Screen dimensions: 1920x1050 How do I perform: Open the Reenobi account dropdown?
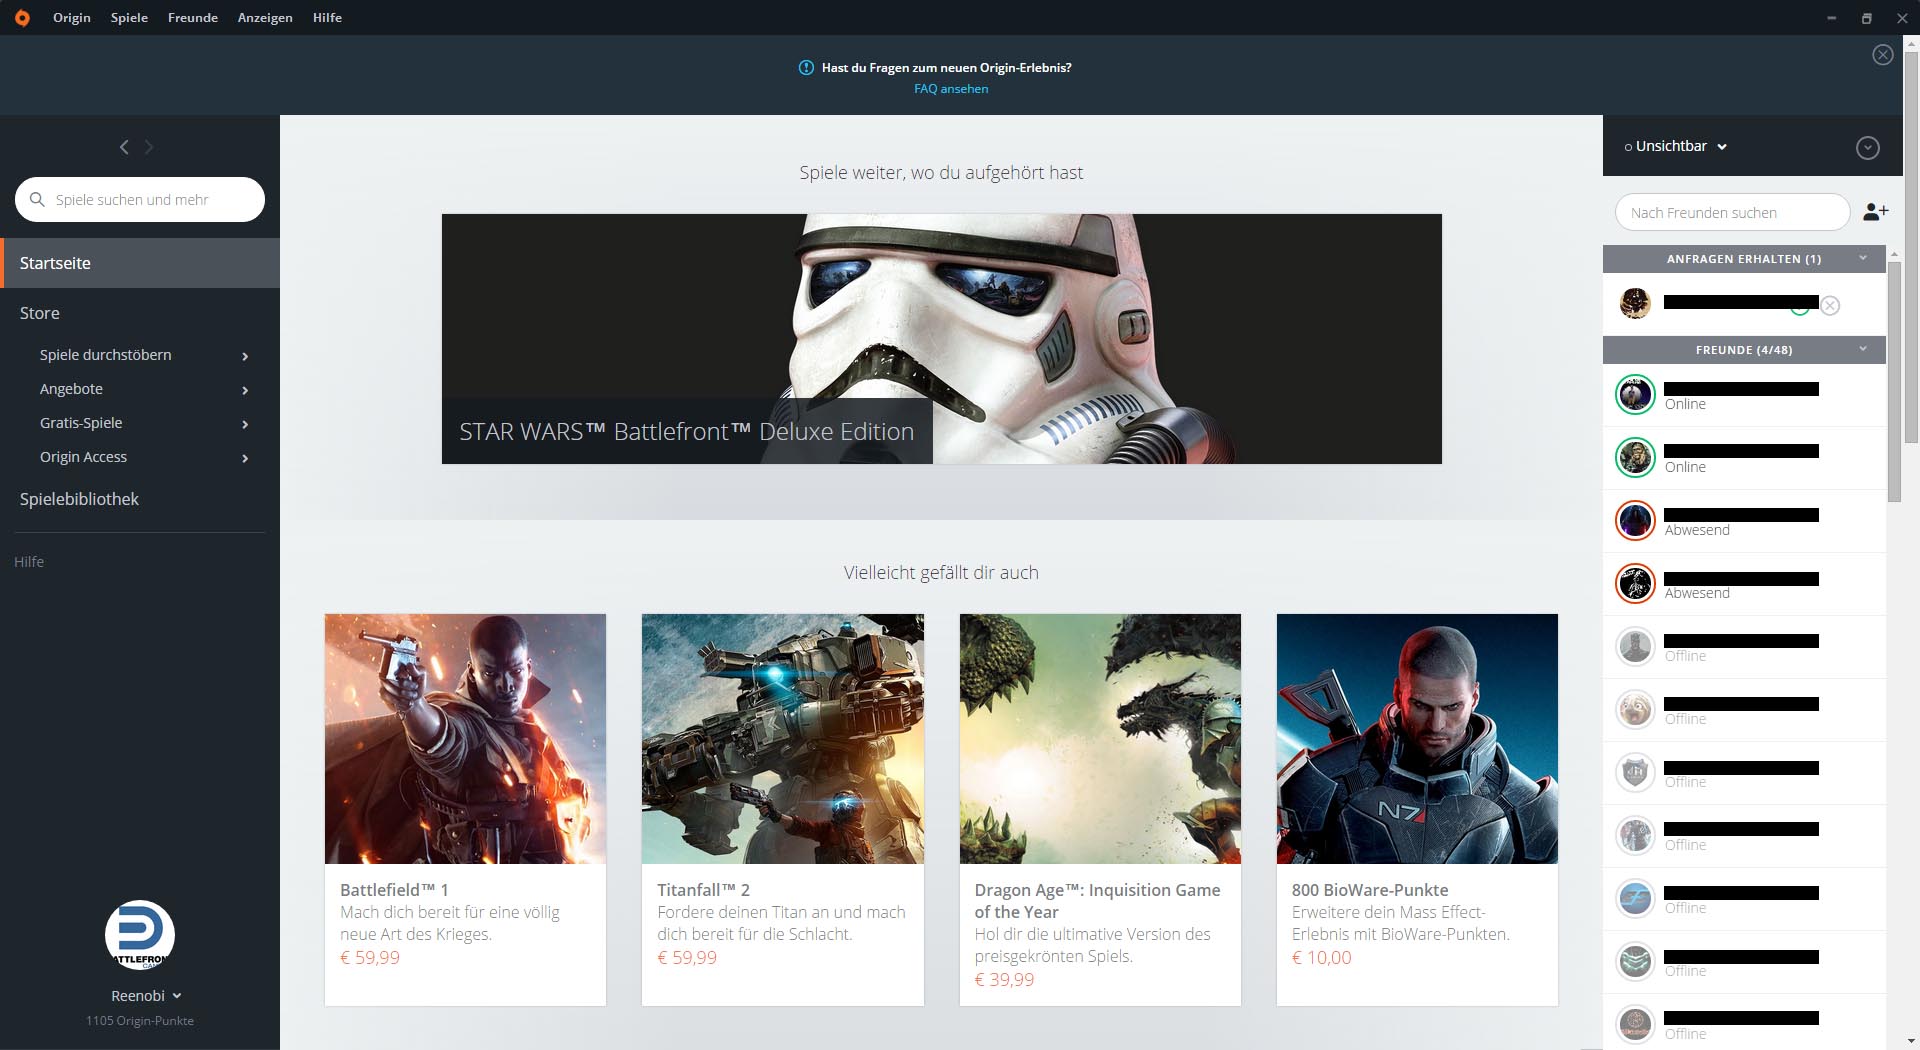(x=146, y=996)
